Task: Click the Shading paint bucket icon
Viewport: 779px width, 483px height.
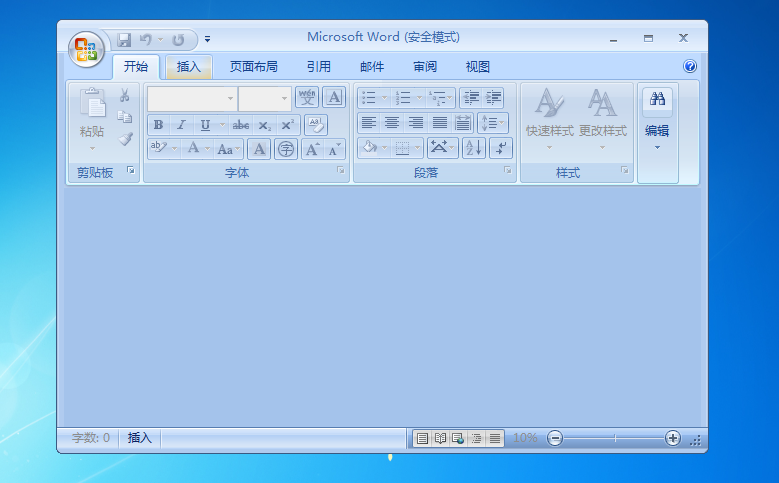Action: (370, 148)
